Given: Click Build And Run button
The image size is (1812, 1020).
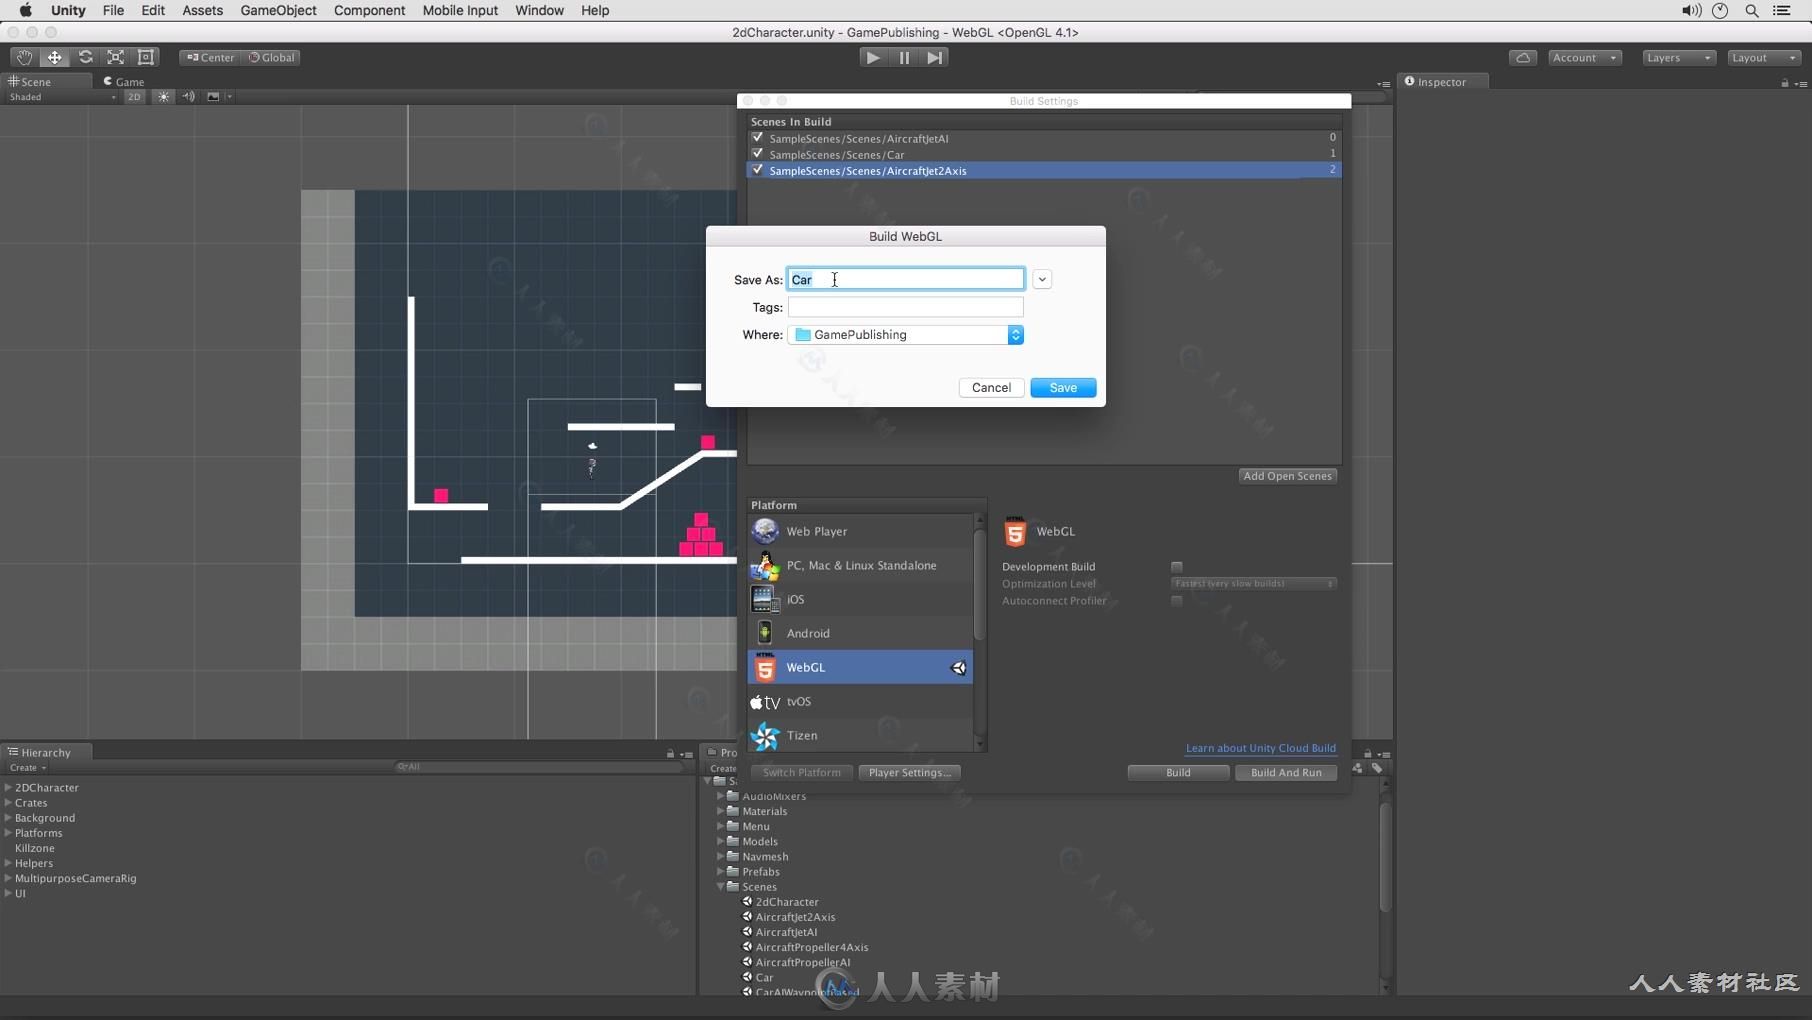Looking at the screenshot, I should [1286, 773].
